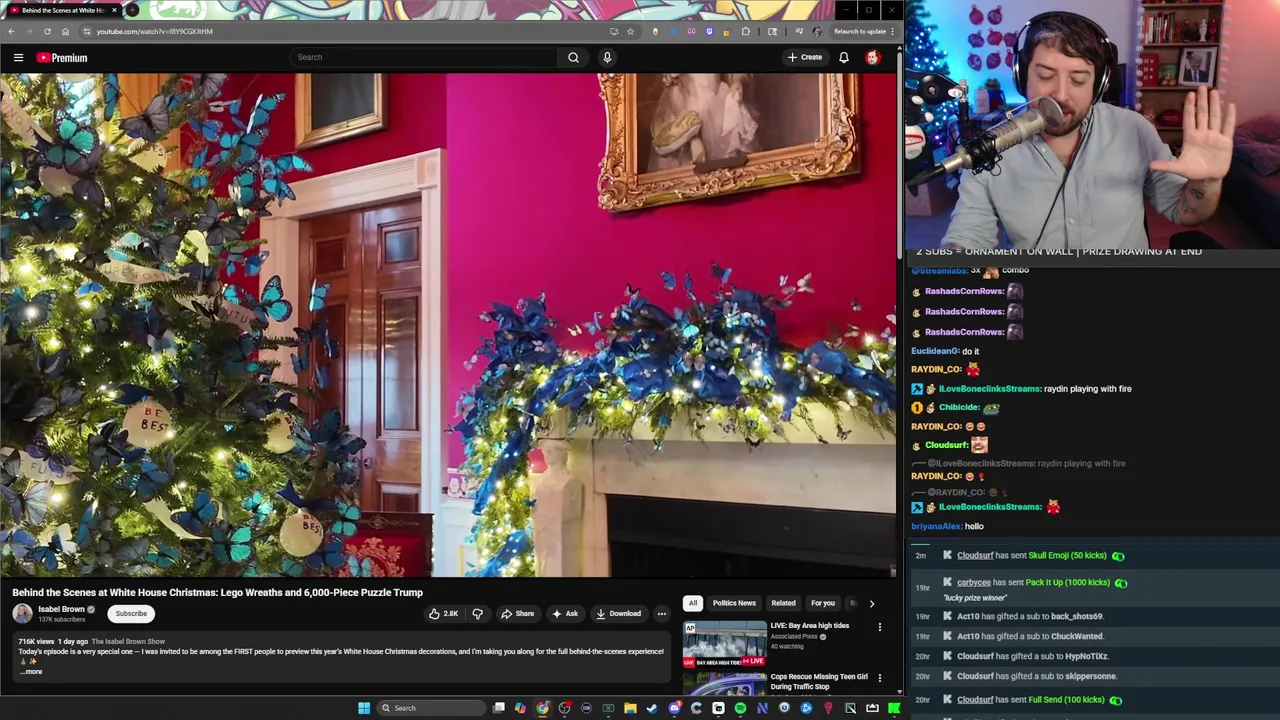Open options for Cops Rescue Missing Teen video
This screenshot has width=1280, height=720.
coord(880,677)
